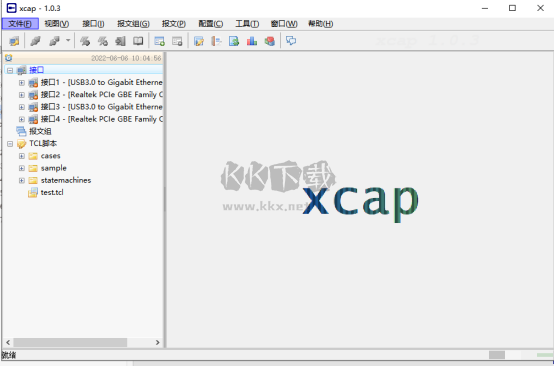Click the TCL脚本 folder icon
Image resolution: width=554 pixels, height=366 pixels.
pyautogui.click(x=21, y=144)
